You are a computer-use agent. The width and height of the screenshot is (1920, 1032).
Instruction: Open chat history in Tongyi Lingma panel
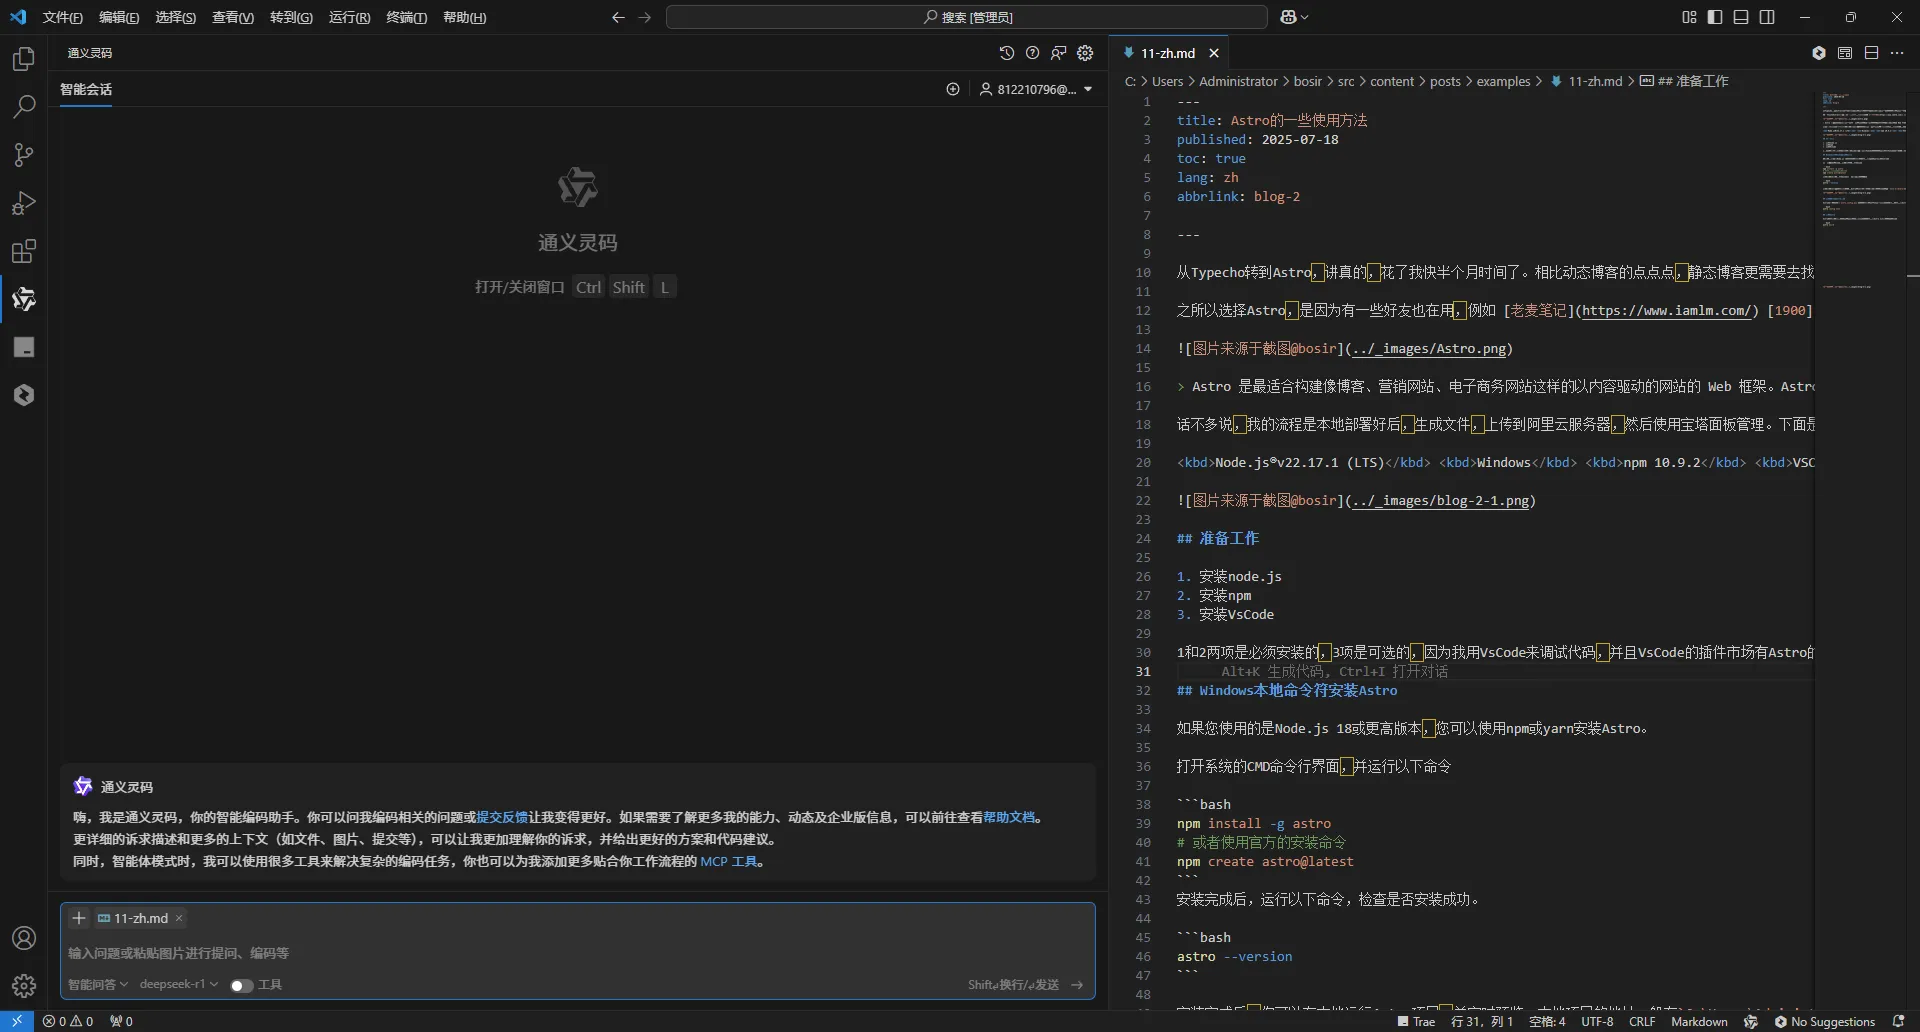click(1006, 53)
